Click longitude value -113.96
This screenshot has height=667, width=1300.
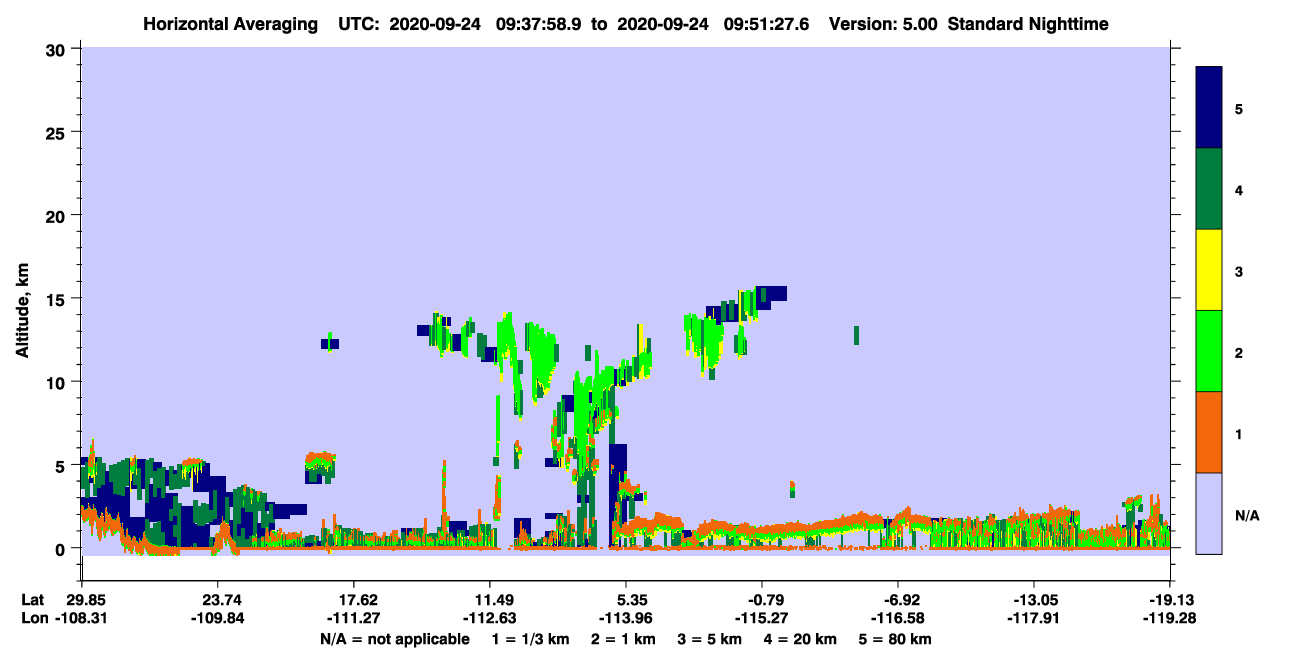[626, 618]
